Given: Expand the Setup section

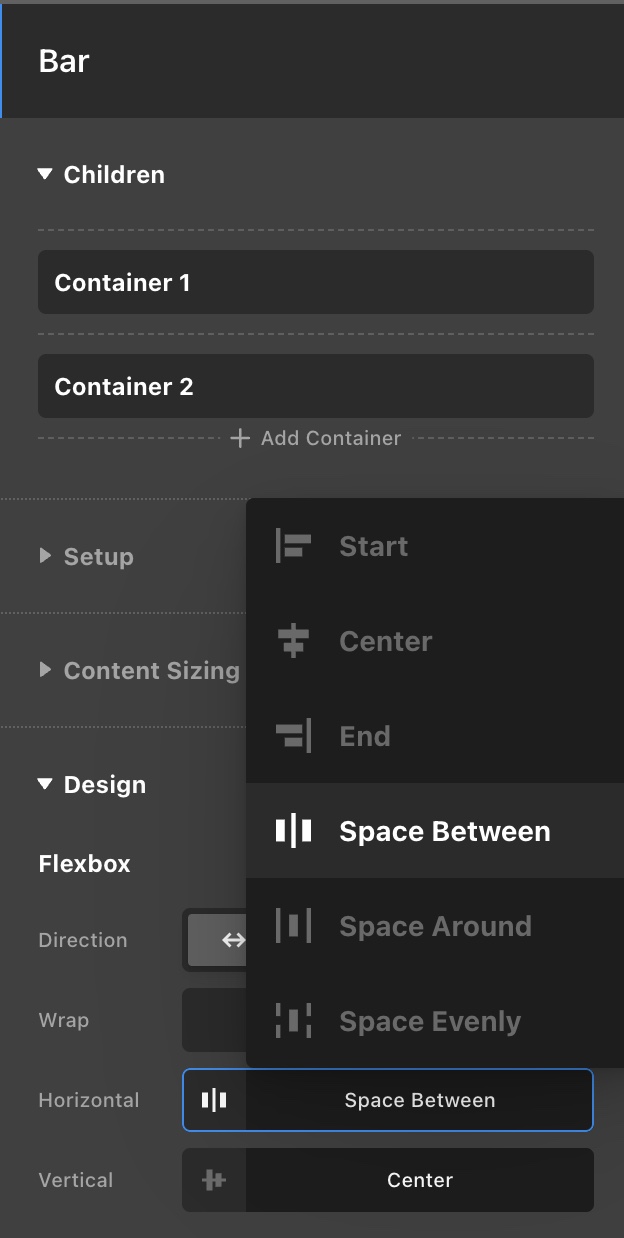Looking at the screenshot, I should coord(45,556).
